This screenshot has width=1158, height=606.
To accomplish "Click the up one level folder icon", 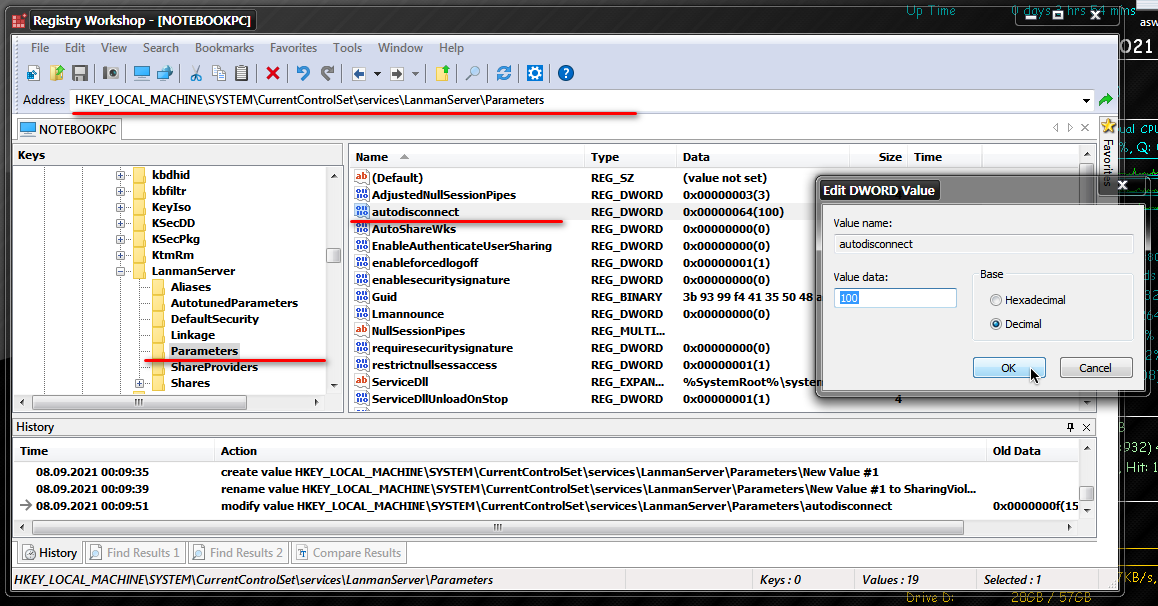I will click(442, 73).
